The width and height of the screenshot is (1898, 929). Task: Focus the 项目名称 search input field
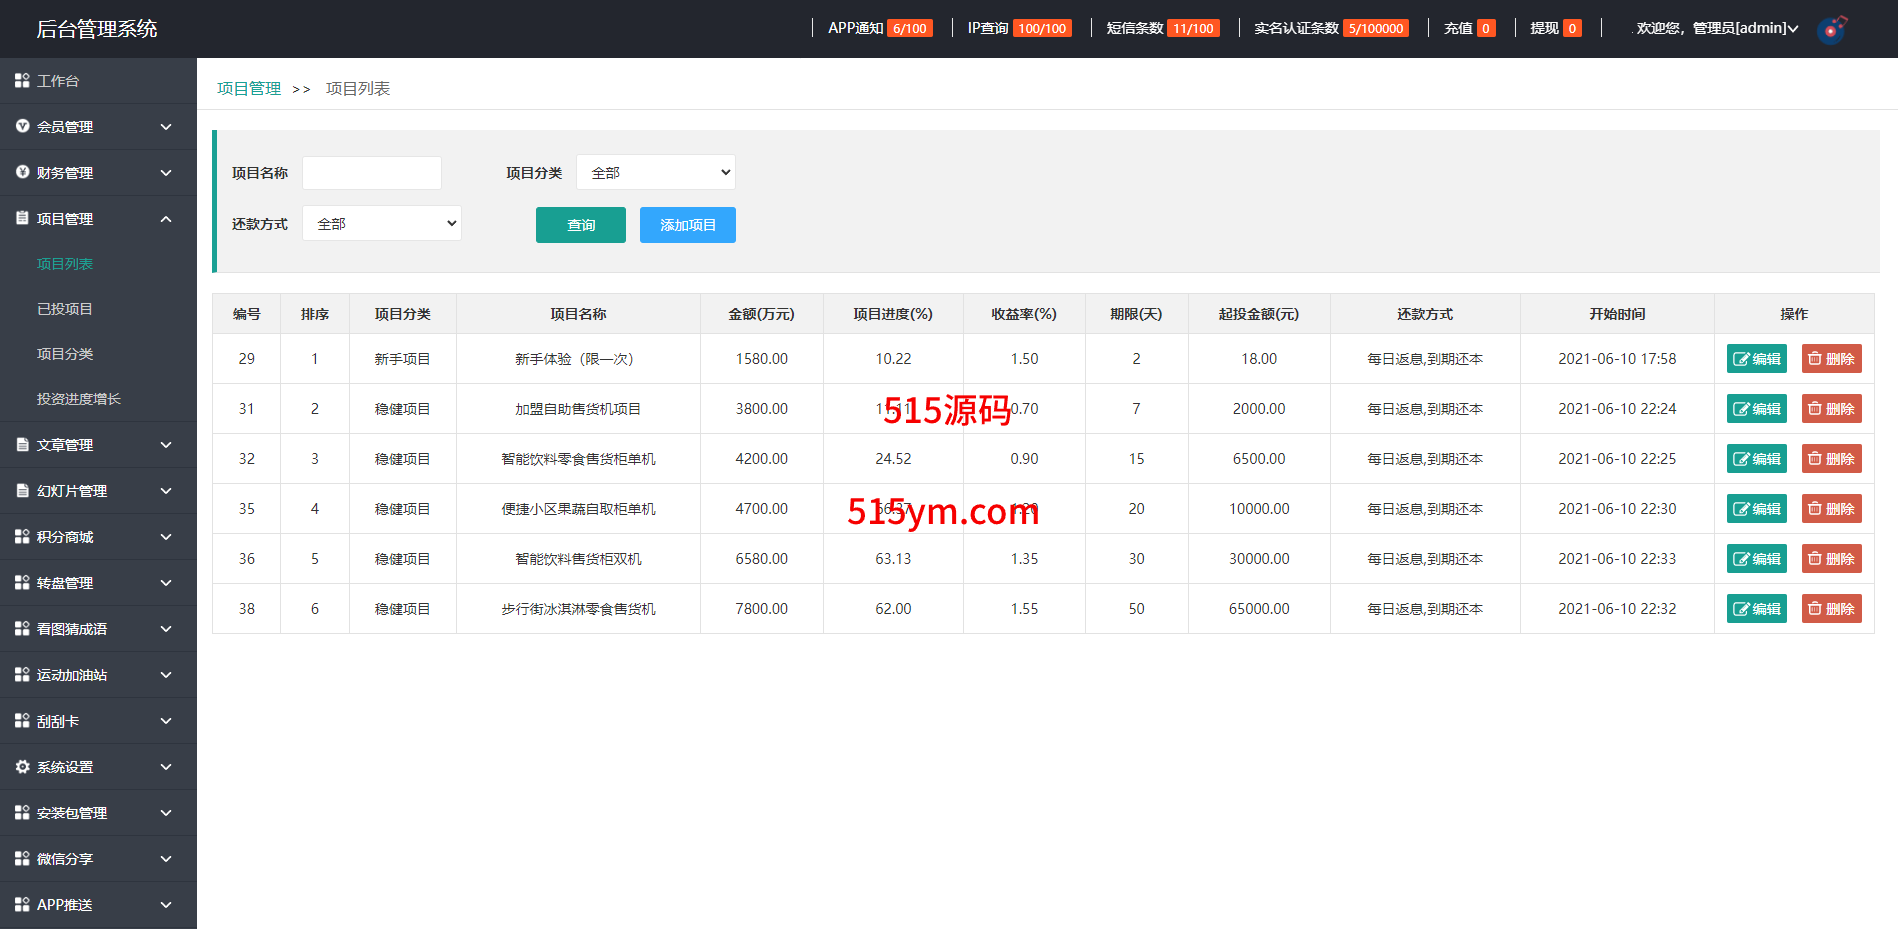pyautogui.click(x=372, y=173)
